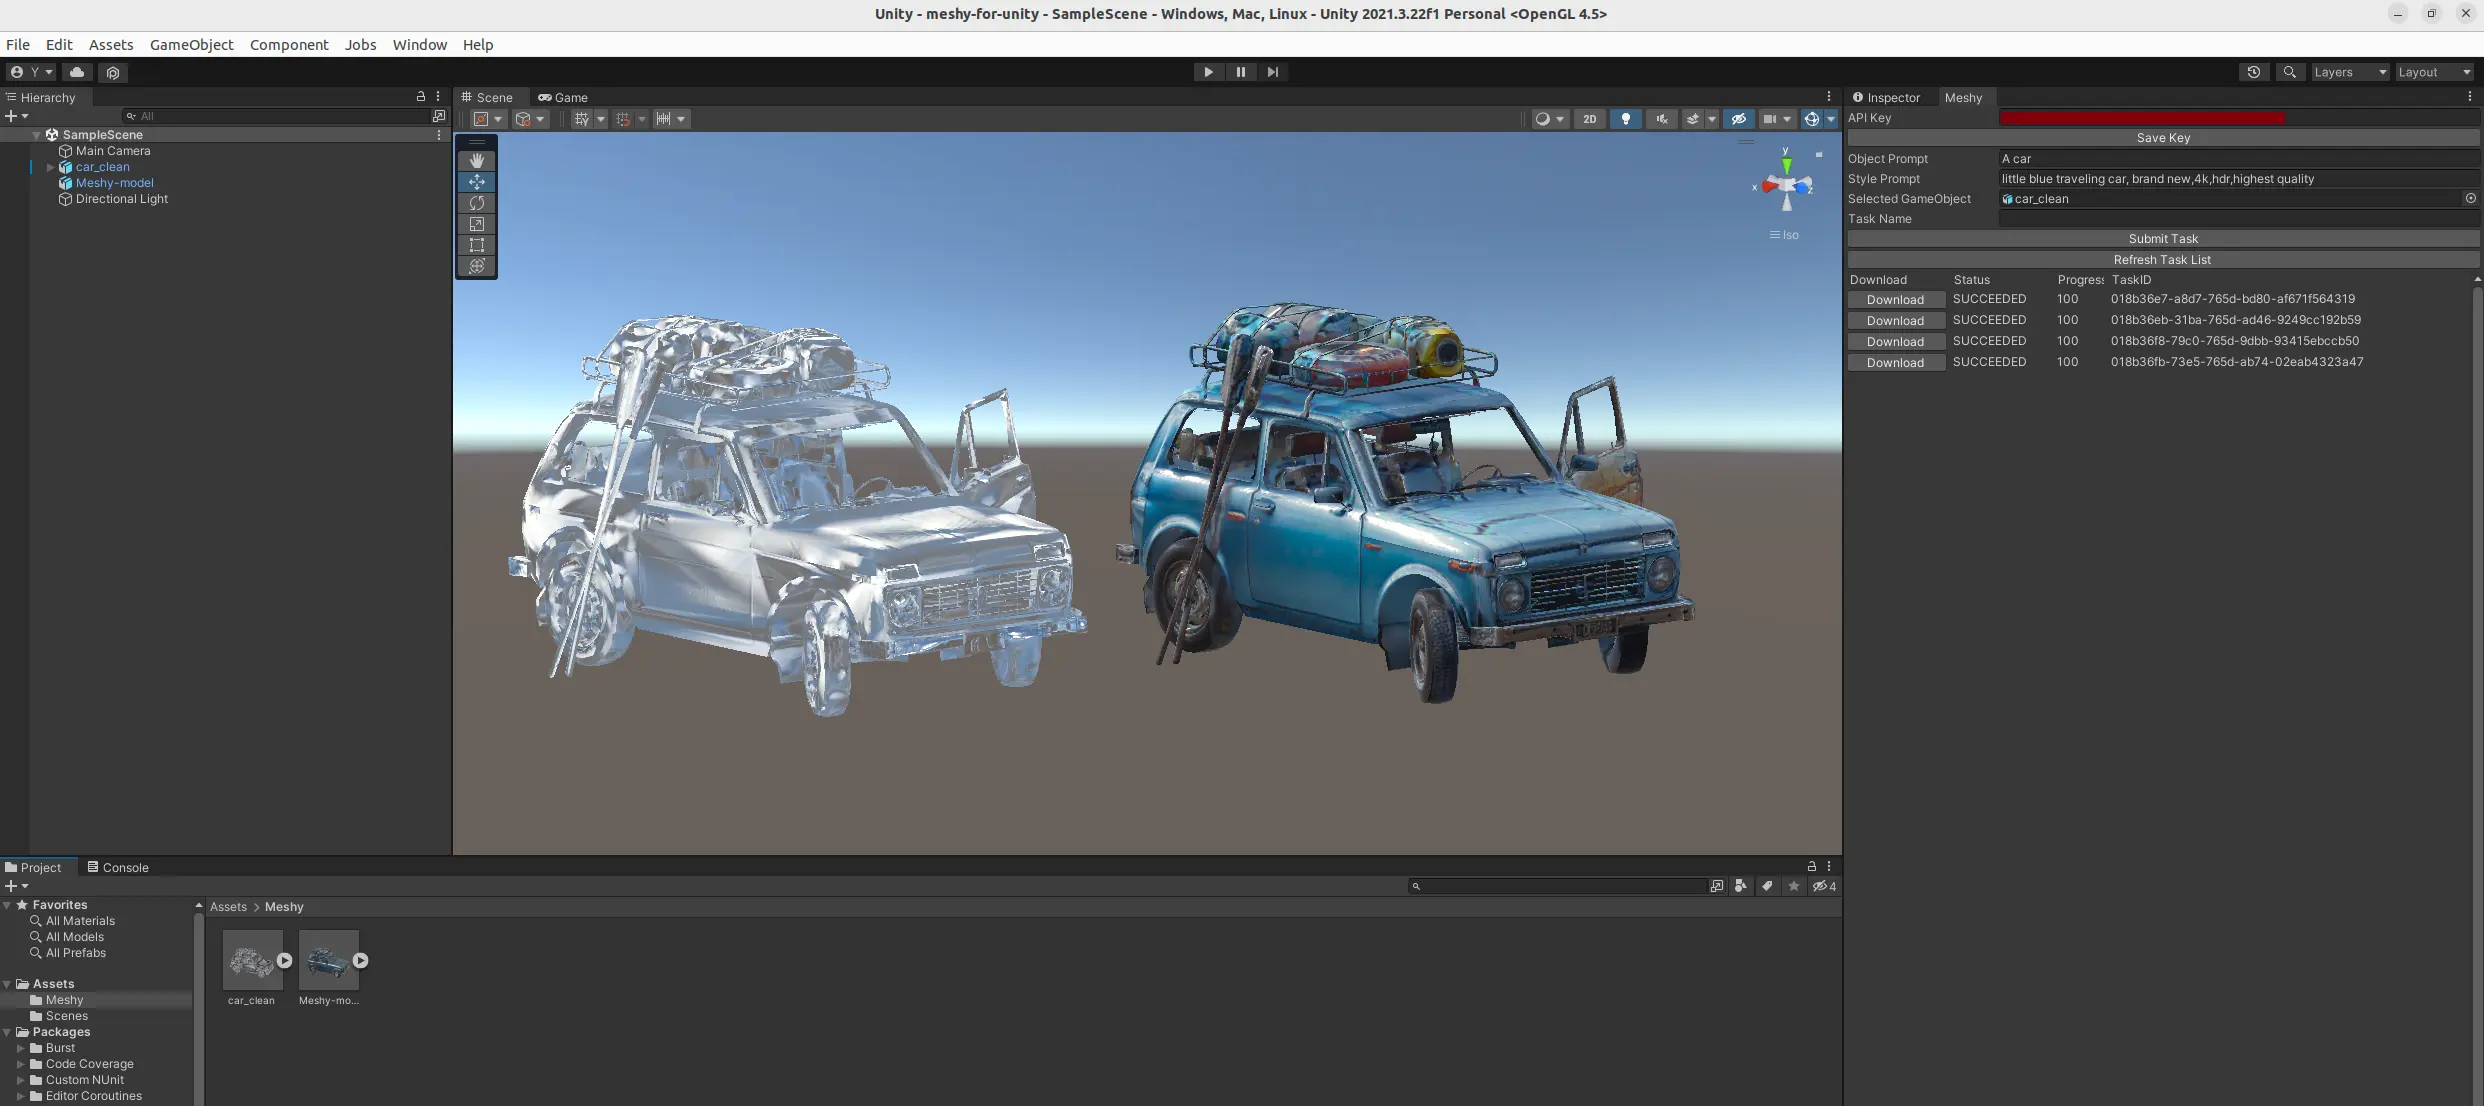Screen dimensions: 2484x1106
Task: Toggle 2D view mode
Action: tap(1590, 119)
